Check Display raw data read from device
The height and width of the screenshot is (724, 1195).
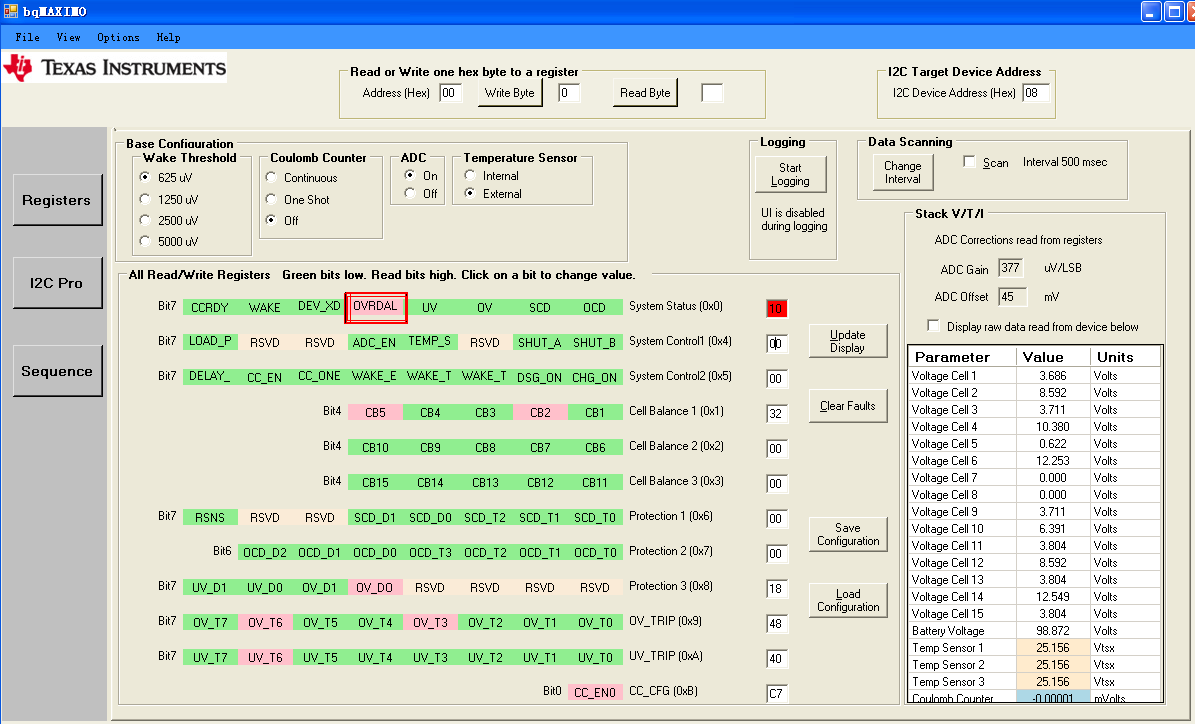[x=934, y=326]
